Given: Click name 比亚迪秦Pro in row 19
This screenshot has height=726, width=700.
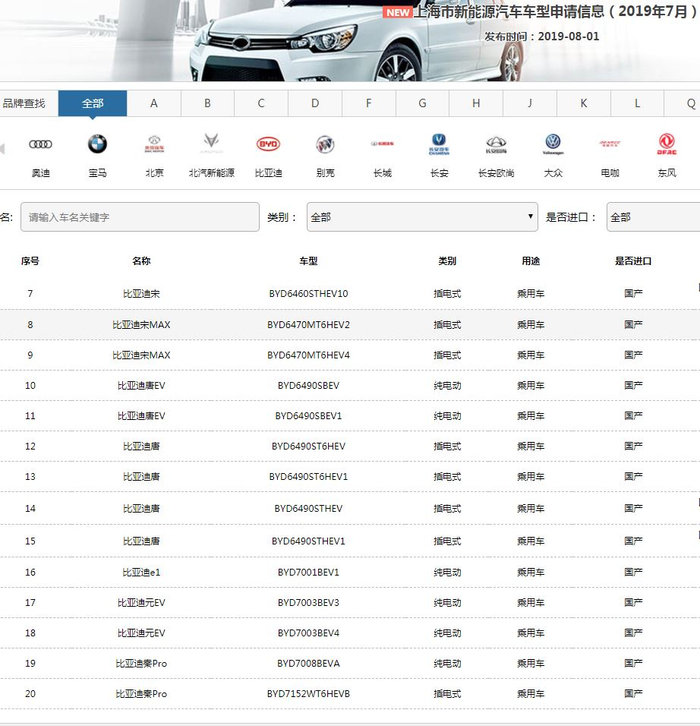Looking at the screenshot, I should point(141,663).
